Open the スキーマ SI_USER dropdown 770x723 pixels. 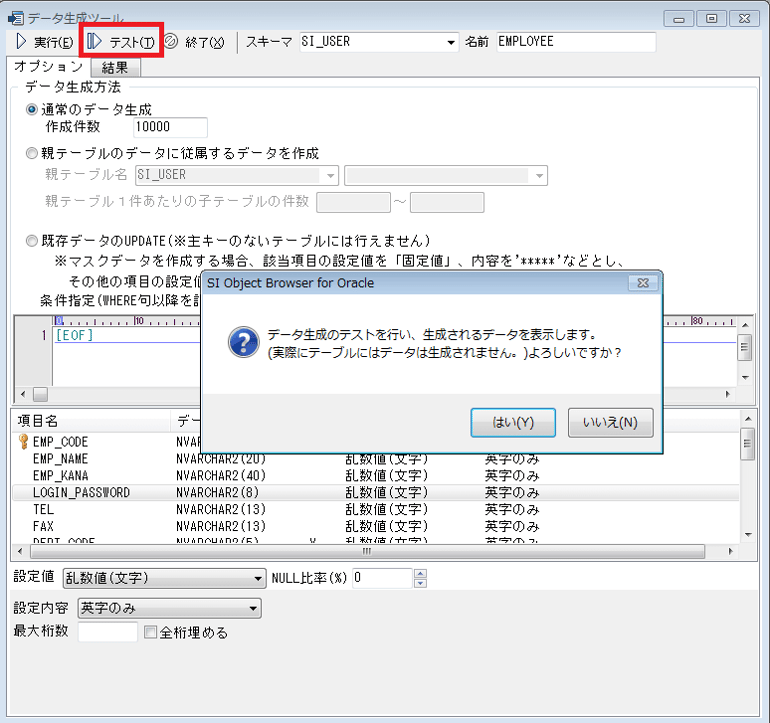click(450, 42)
